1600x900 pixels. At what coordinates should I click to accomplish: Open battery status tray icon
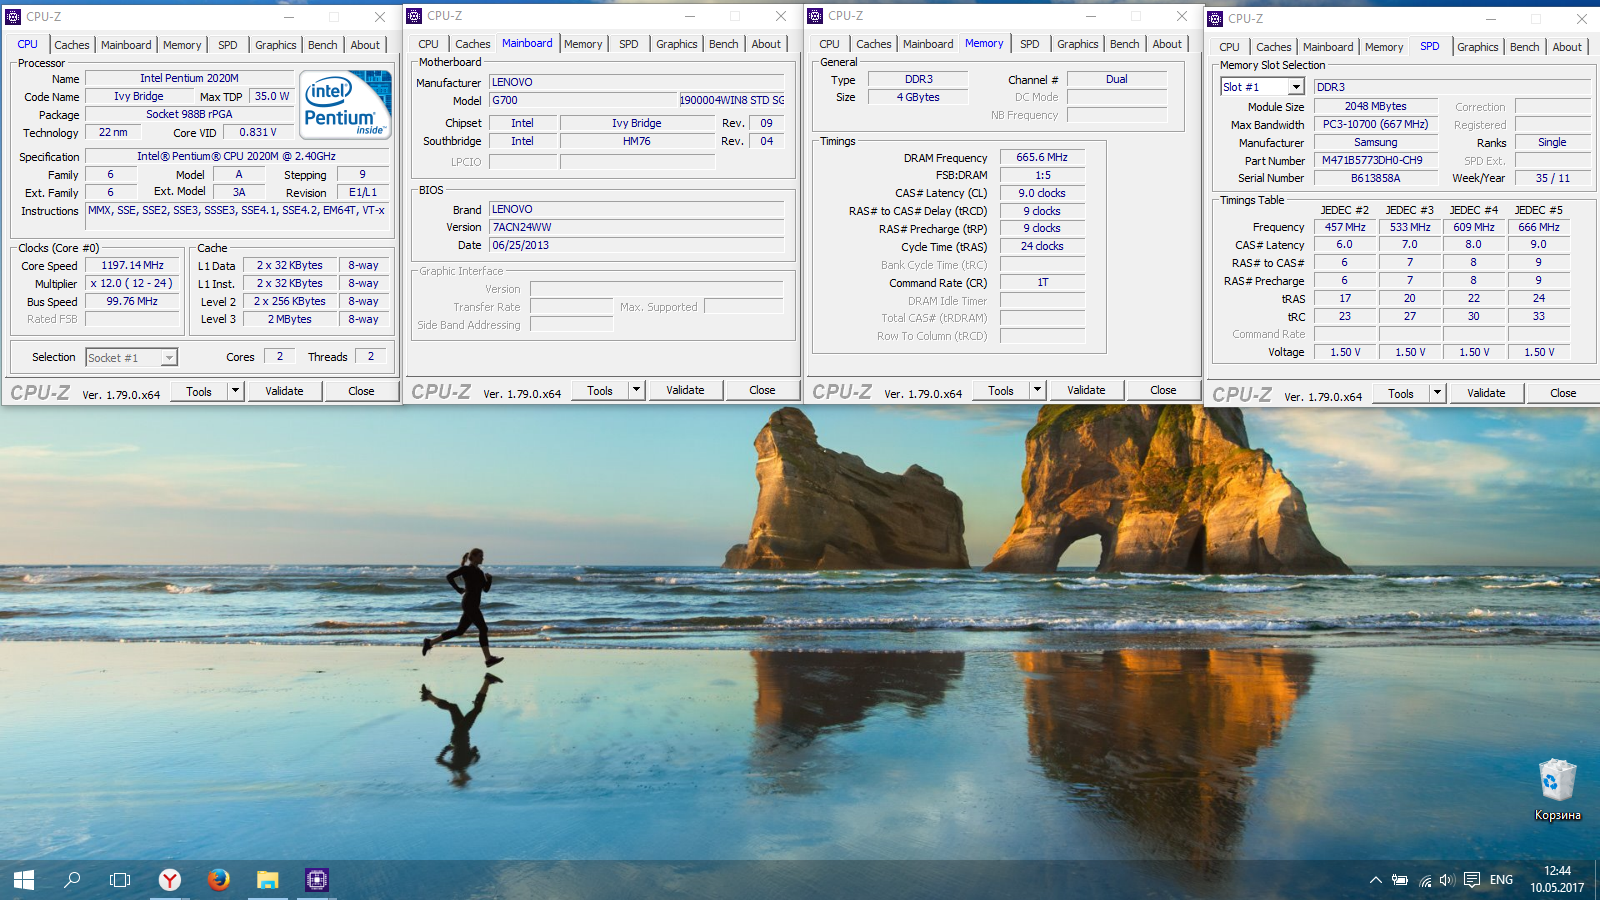(1400, 880)
